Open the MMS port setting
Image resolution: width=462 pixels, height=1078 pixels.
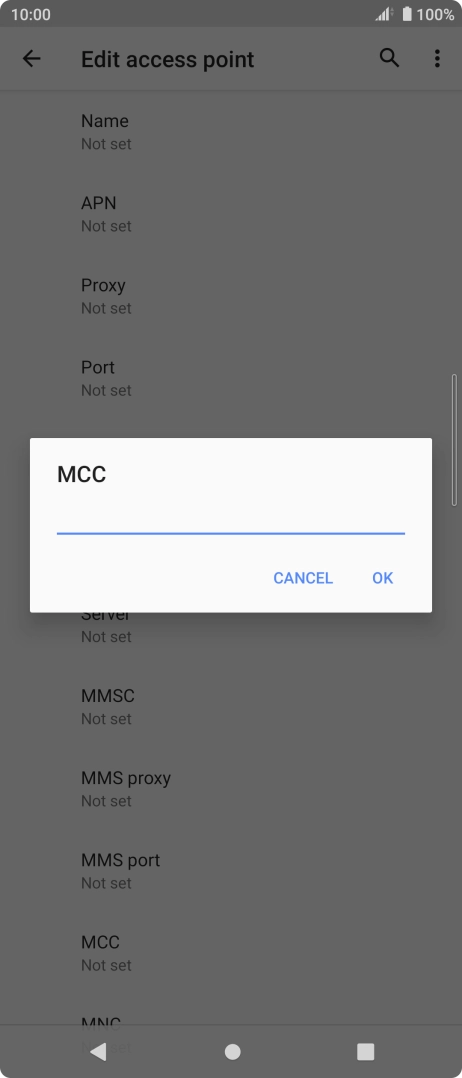coord(231,870)
